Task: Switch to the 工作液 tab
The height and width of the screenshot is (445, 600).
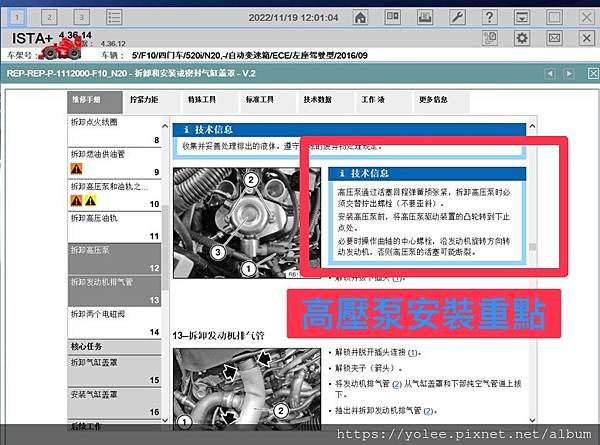Action: coord(383,102)
